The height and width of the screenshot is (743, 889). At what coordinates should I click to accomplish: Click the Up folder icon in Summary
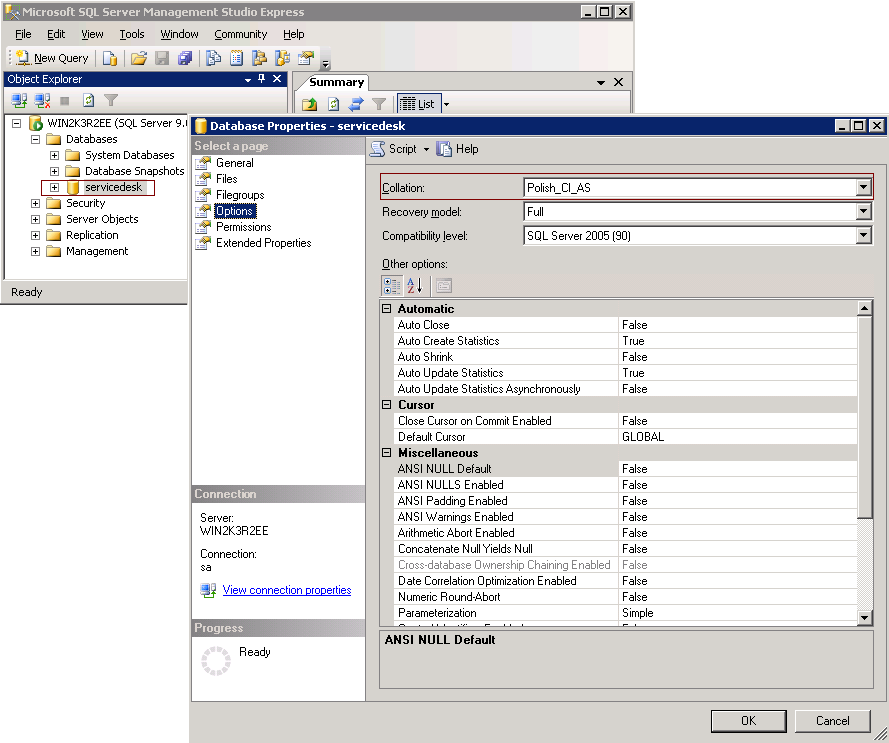point(310,104)
